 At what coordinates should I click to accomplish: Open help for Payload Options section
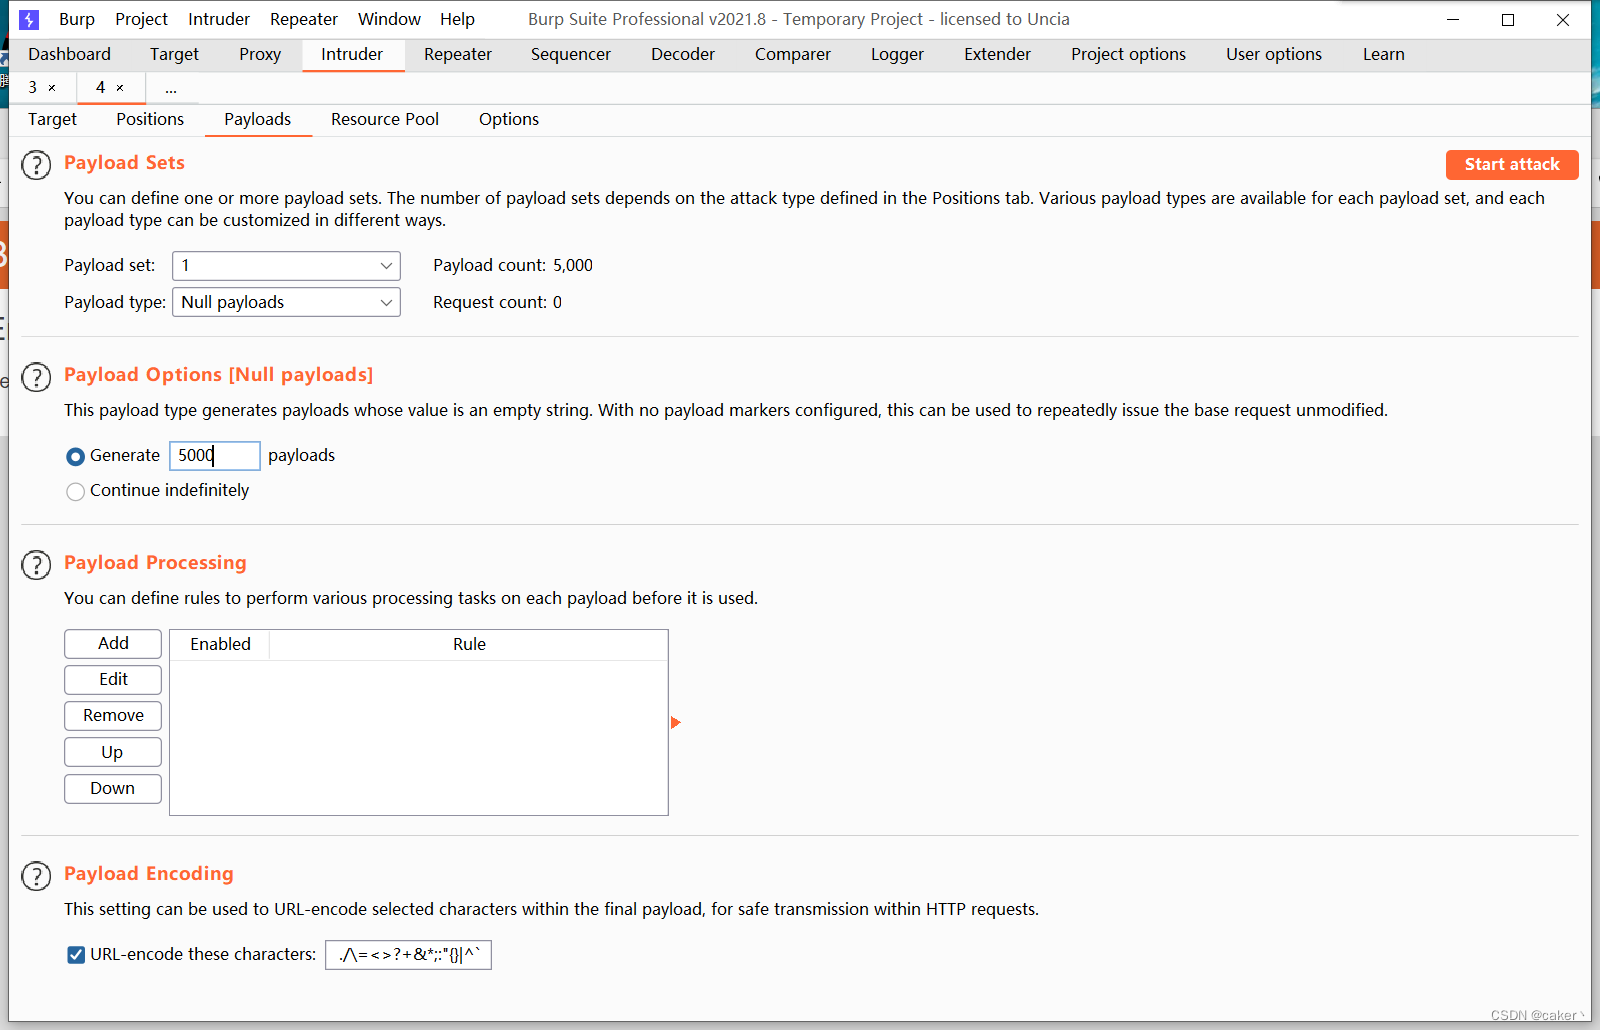[36, 377]
